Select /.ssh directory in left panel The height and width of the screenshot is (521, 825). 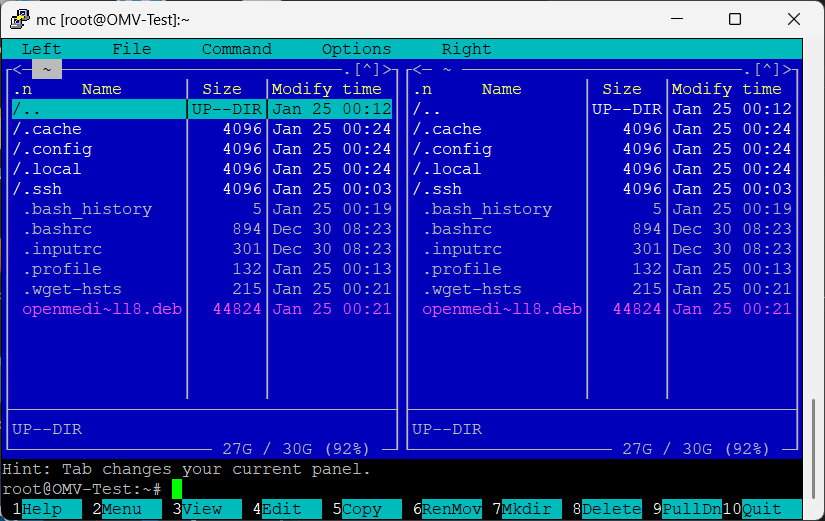point(202,189)
